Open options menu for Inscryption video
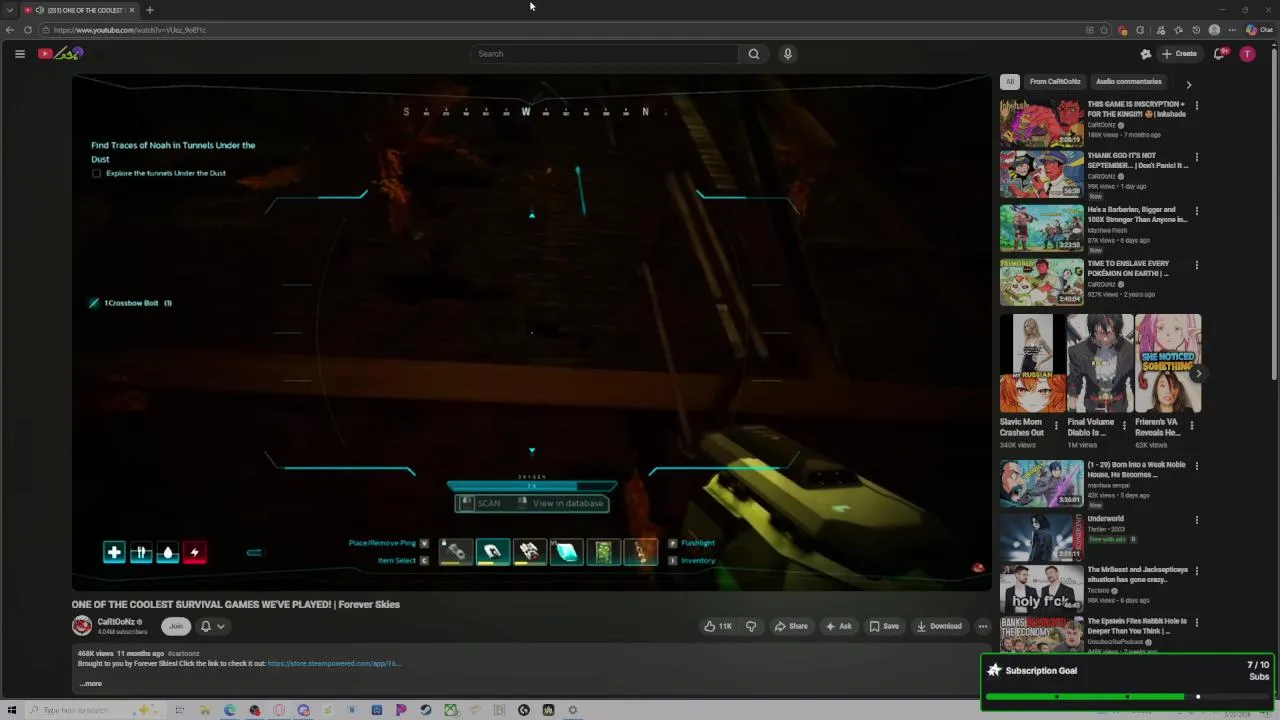This screenshot has width=1280, height=720. pyautogui.click(x=1196, y=105)
